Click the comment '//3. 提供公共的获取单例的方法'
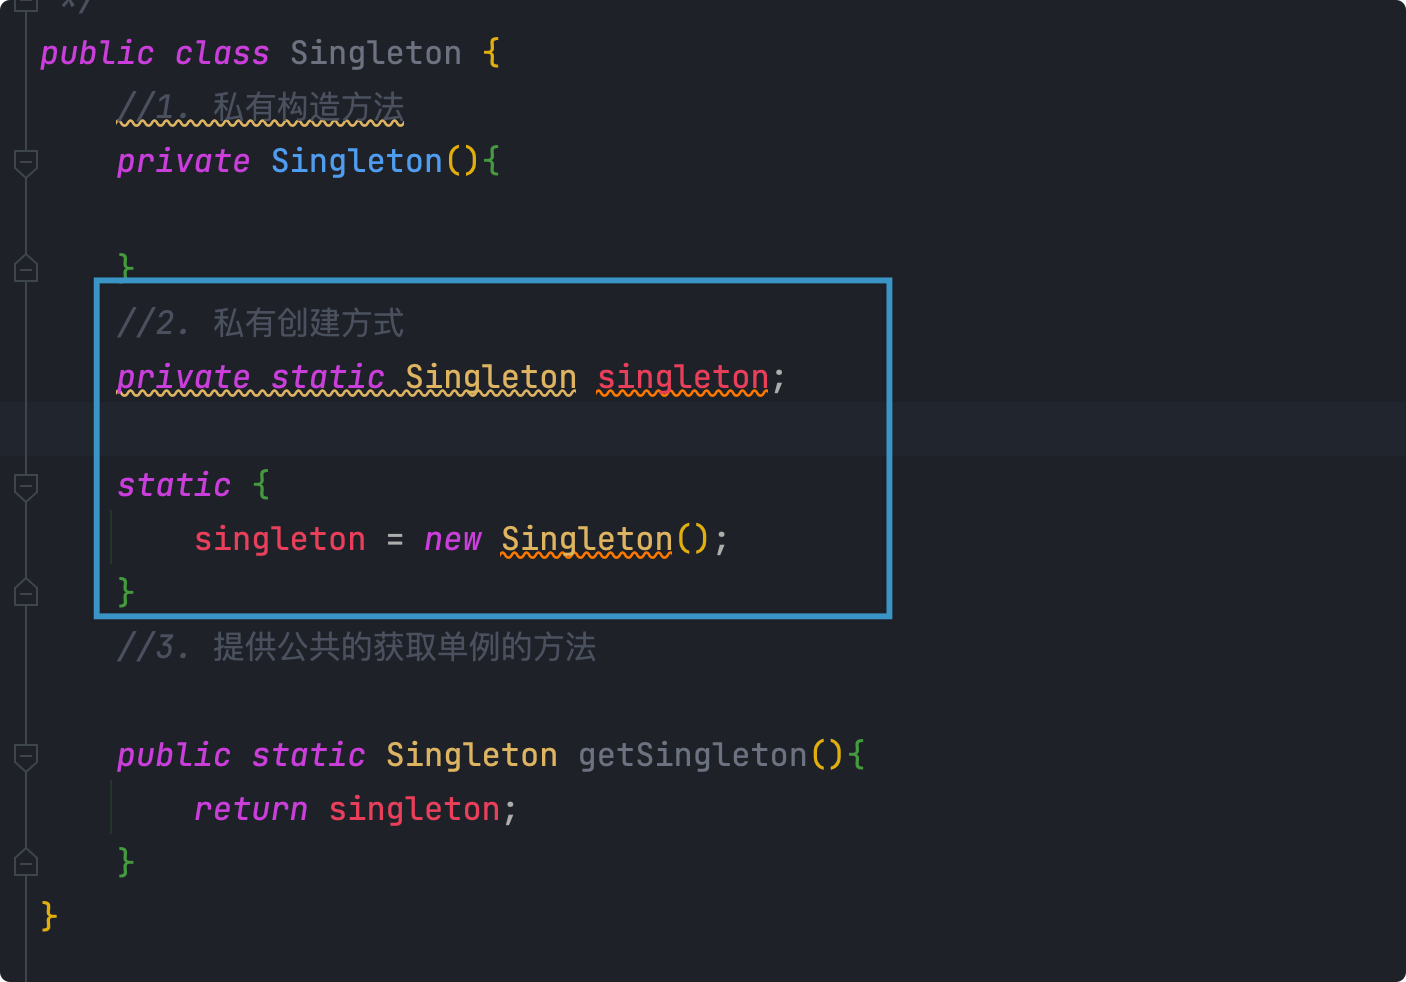 coord(356,647)
